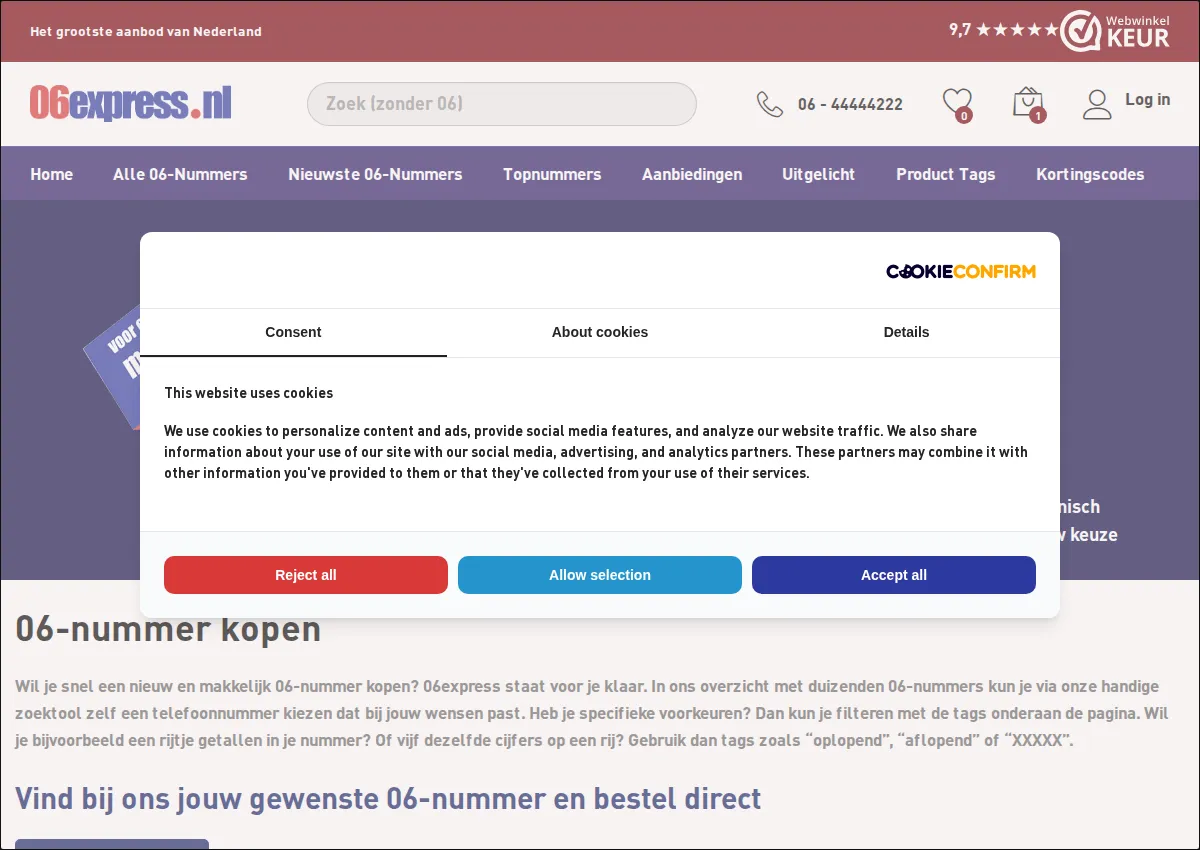Image resolution: width=1200 pixels, height=850 pixels.
Task: Click the '06-nummer kopen' heading
Action: (x=168, y=630)
